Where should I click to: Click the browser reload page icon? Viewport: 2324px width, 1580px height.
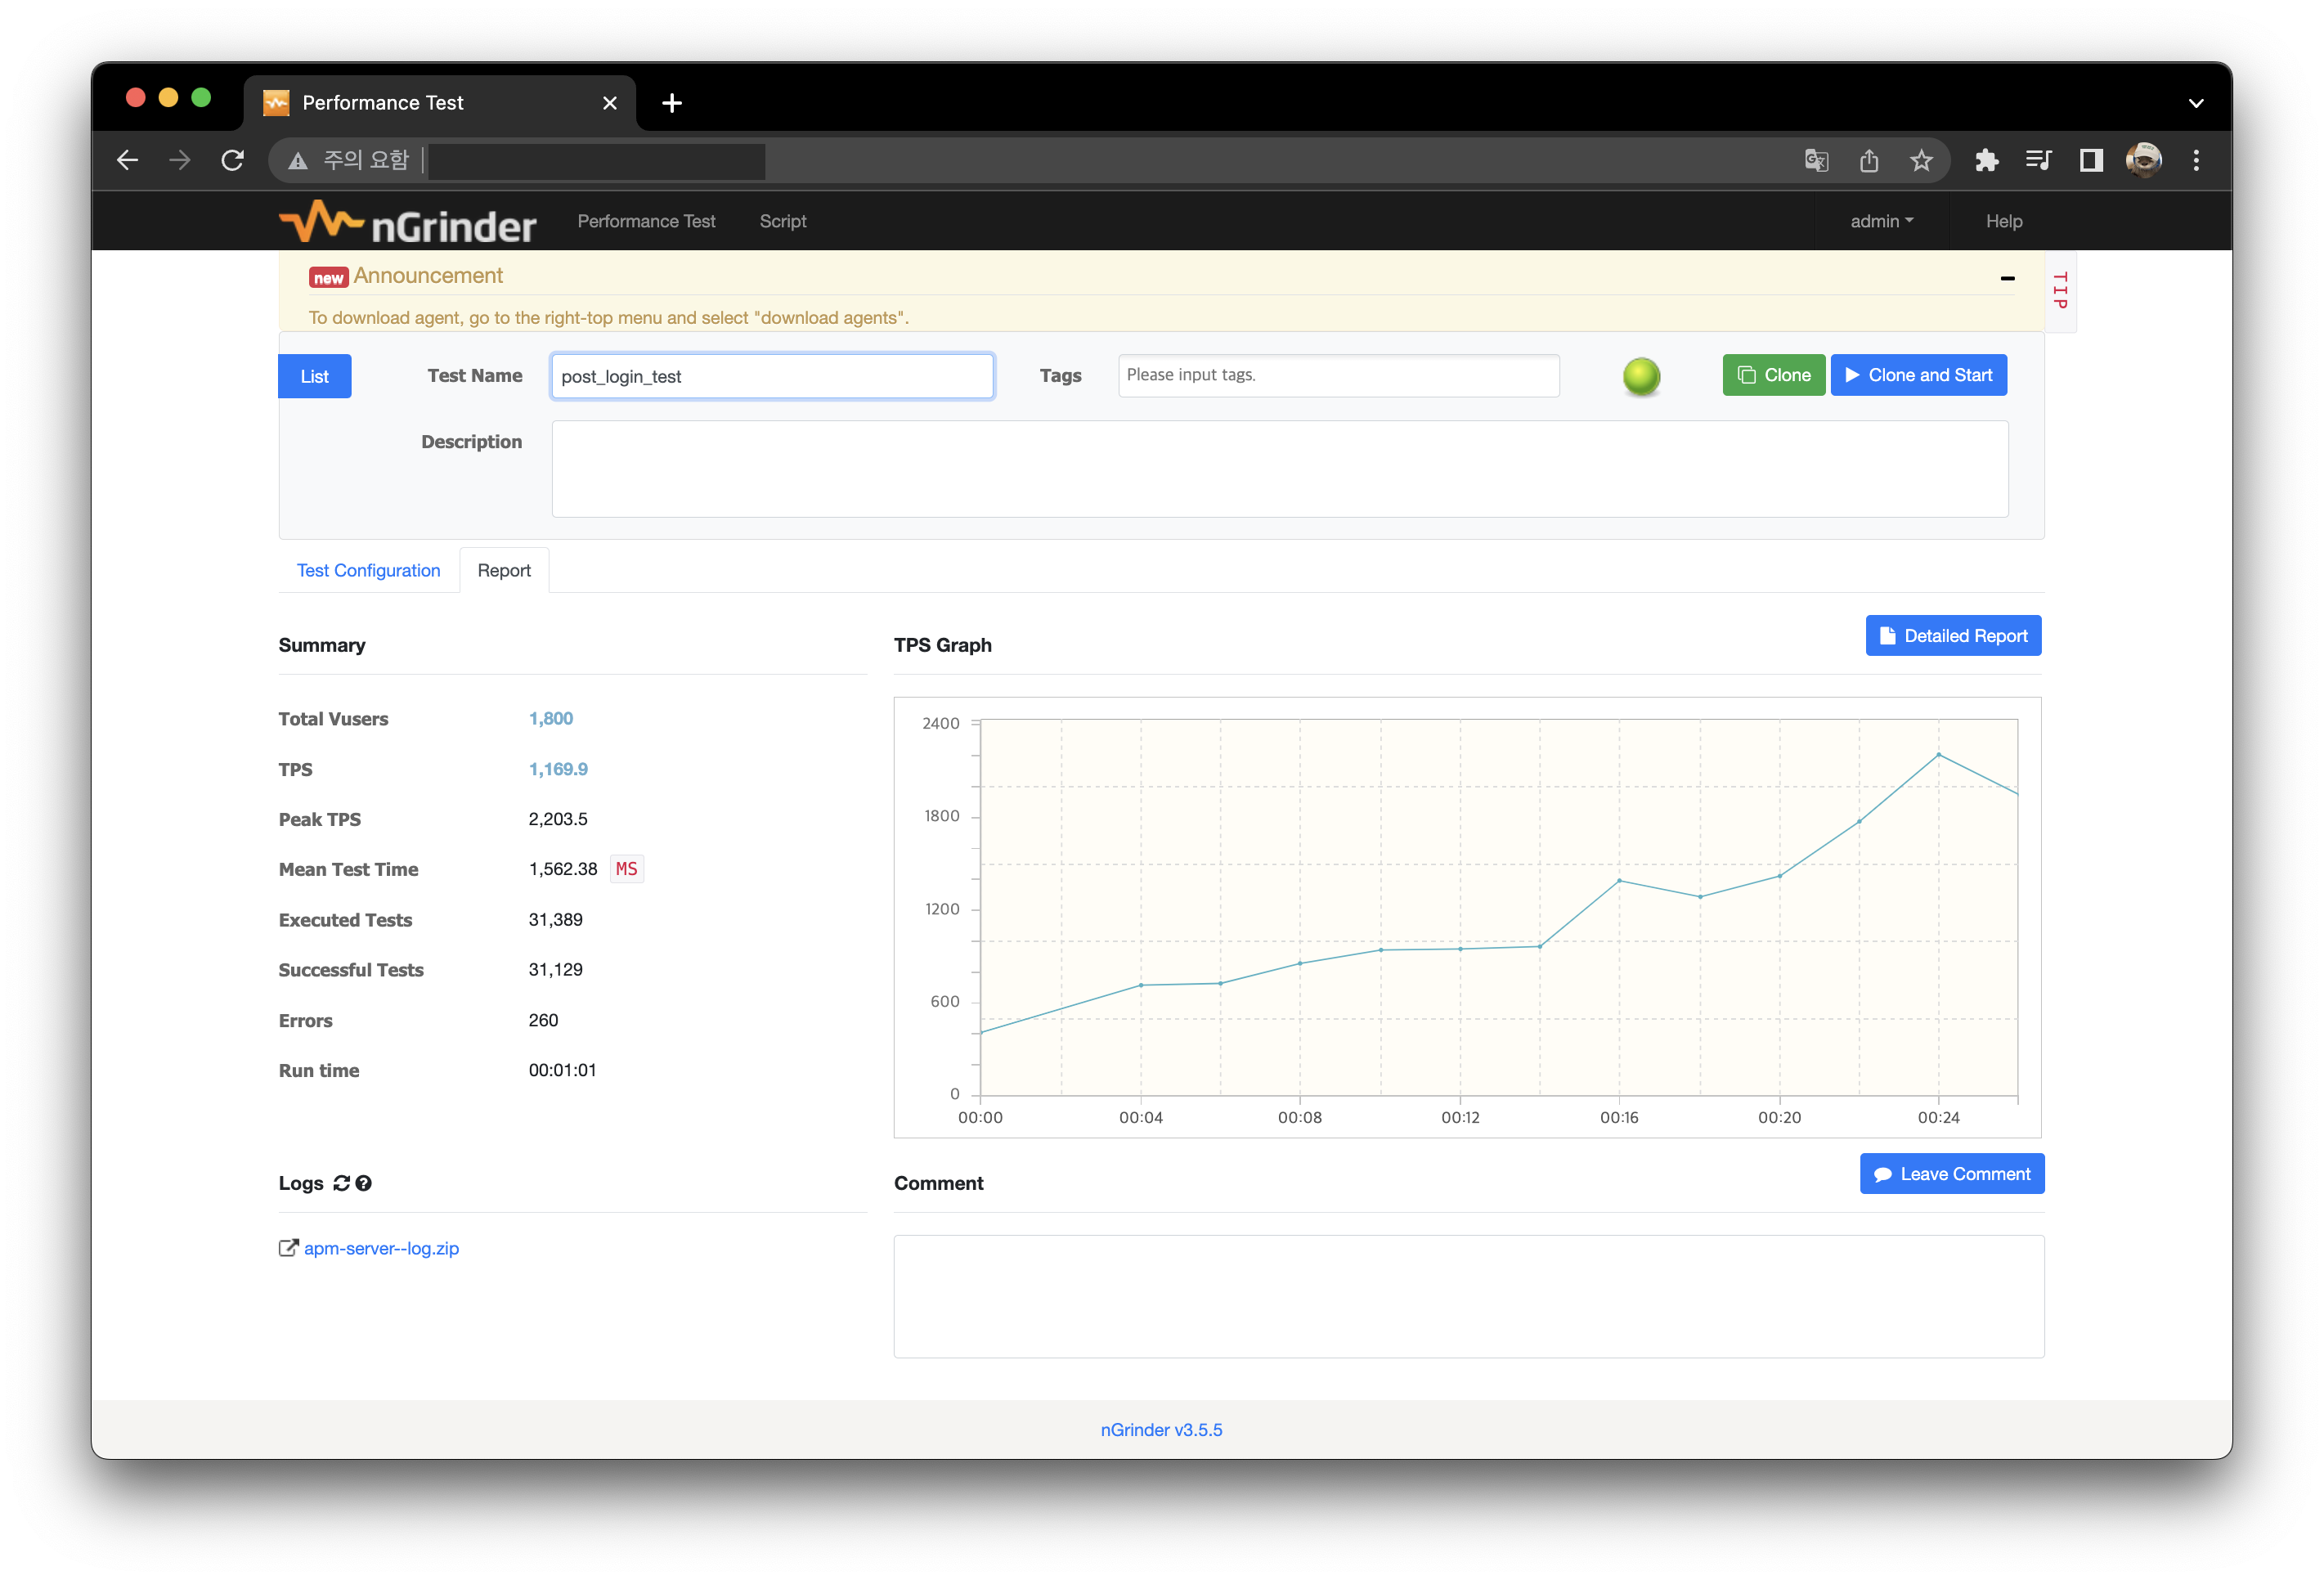click(x=233, y=160)
